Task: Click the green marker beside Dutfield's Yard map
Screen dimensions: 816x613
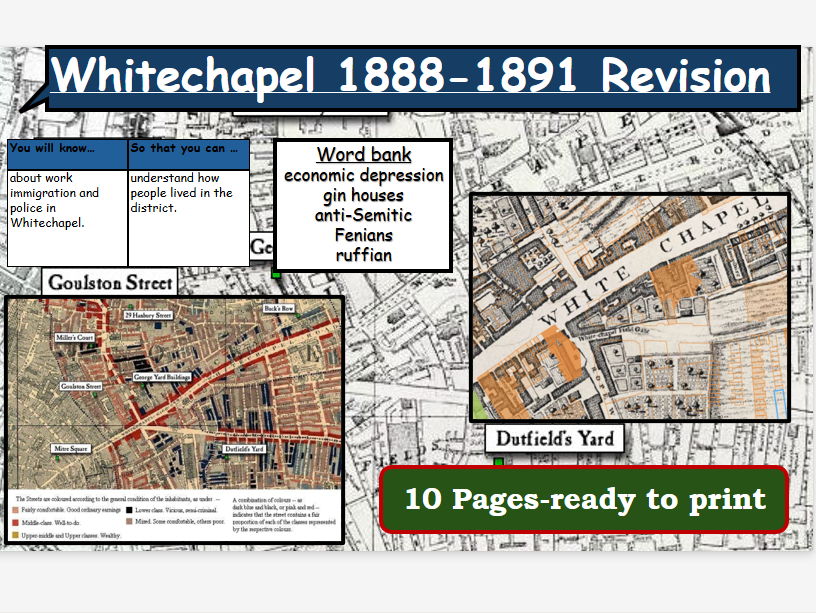Action: [497, 459]
